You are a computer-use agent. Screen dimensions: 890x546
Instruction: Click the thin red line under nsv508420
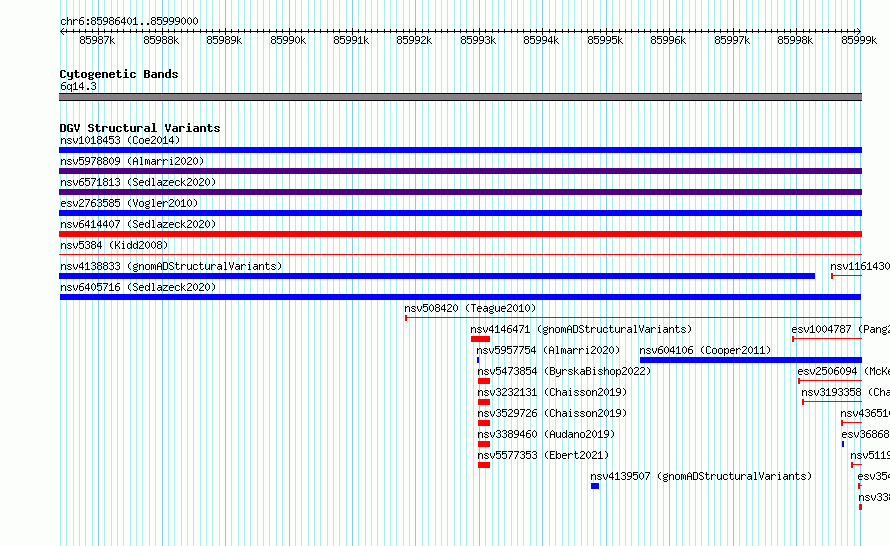633,318
